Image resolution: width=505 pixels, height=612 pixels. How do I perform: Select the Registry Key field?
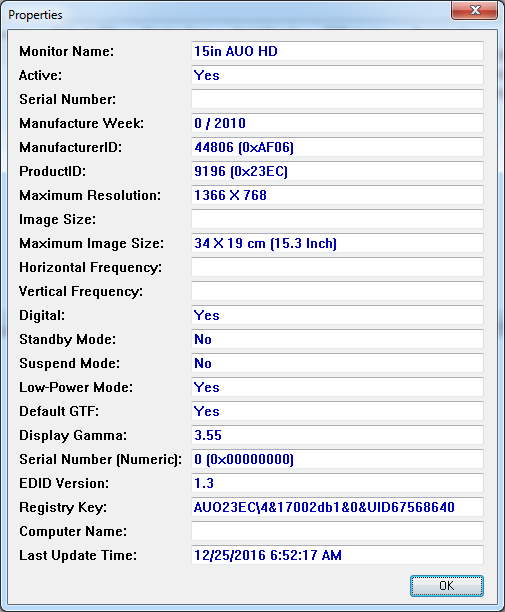[x=337, y=507]
